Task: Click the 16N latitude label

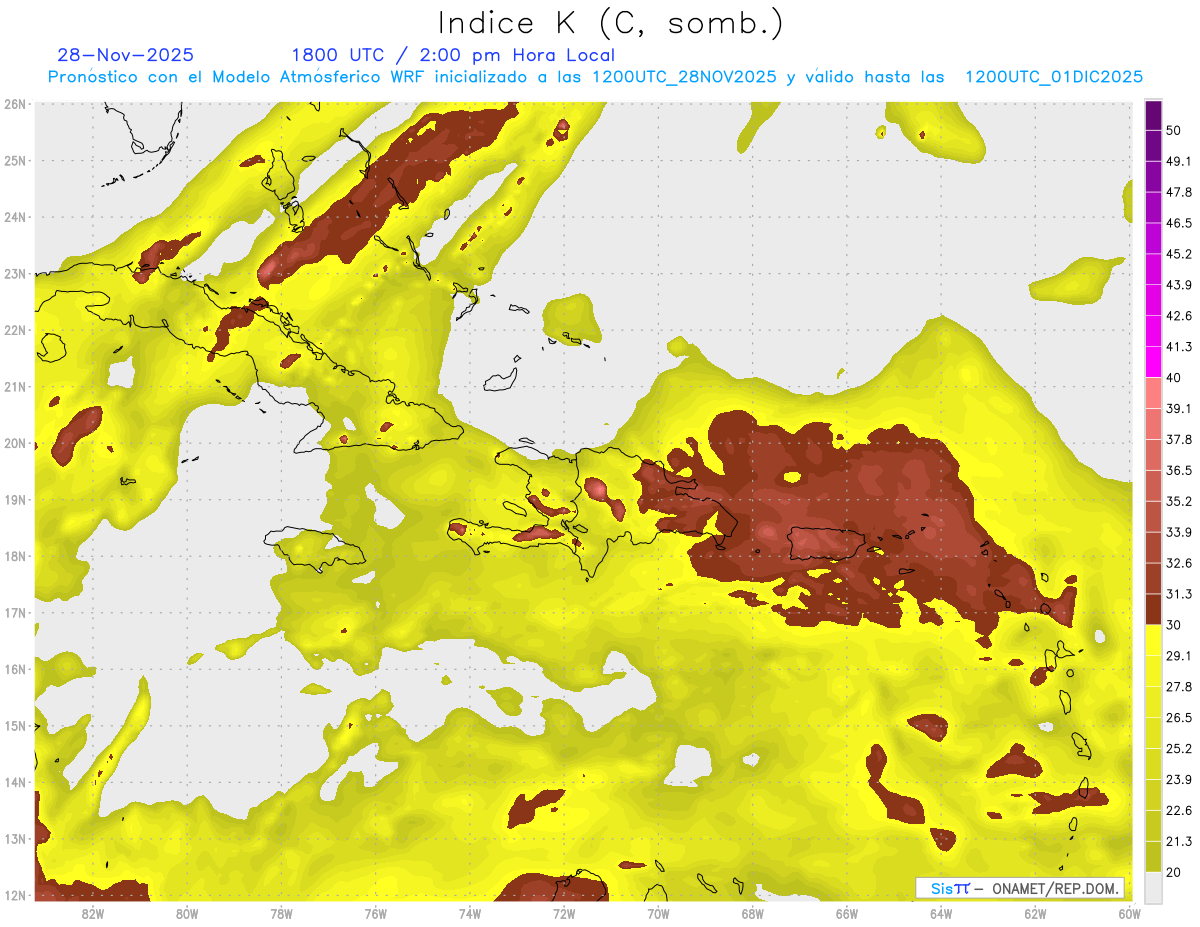Action: point(15,669)
